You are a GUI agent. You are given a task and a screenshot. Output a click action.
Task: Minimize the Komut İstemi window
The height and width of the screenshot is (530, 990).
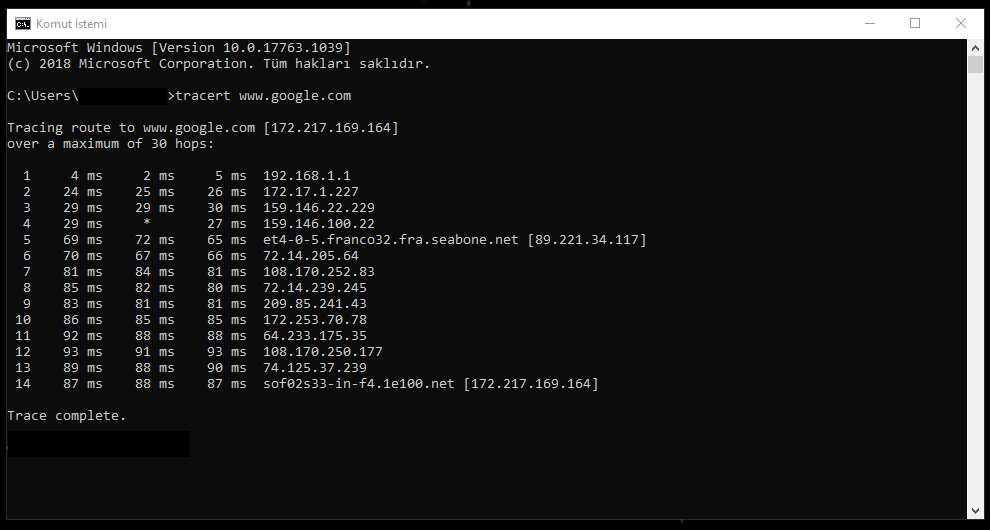870,23
